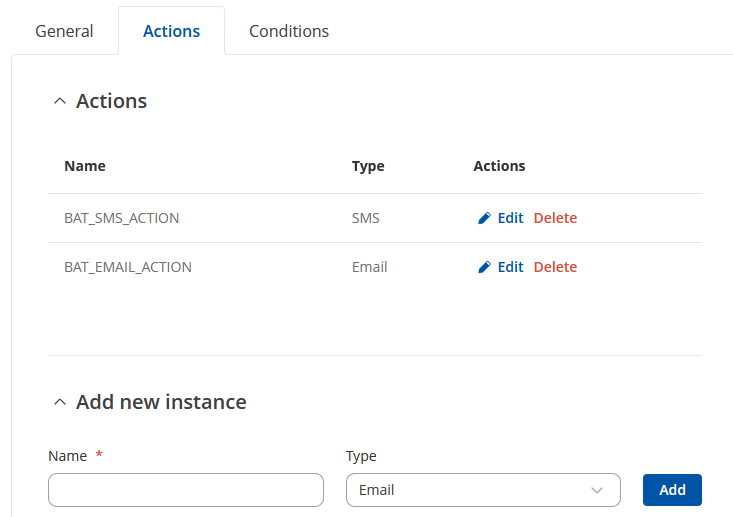
Task: Open the Conditions tab
Action: [289, 31]
